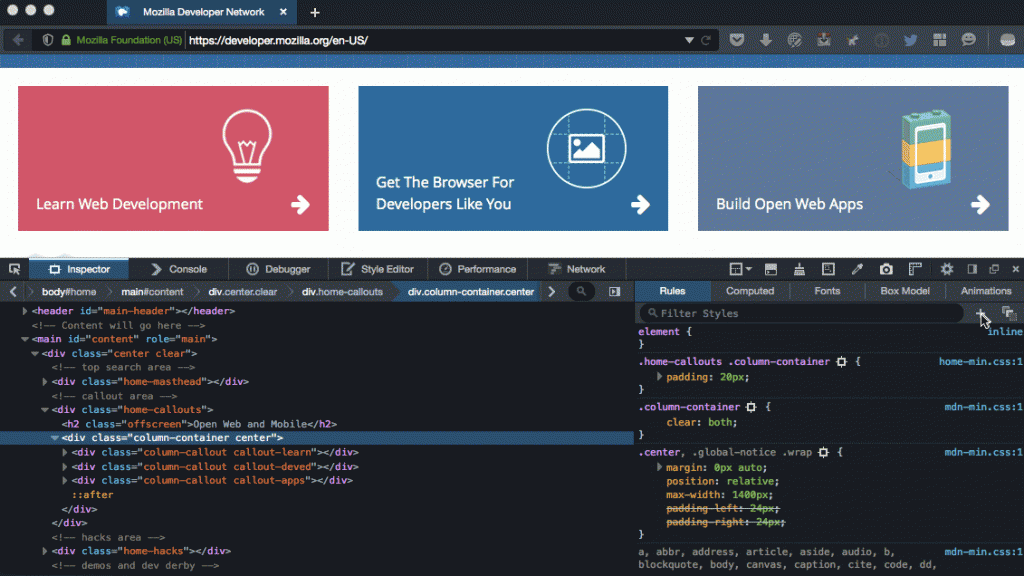Expand the home-masthead div node

click(x=45, y=381)
